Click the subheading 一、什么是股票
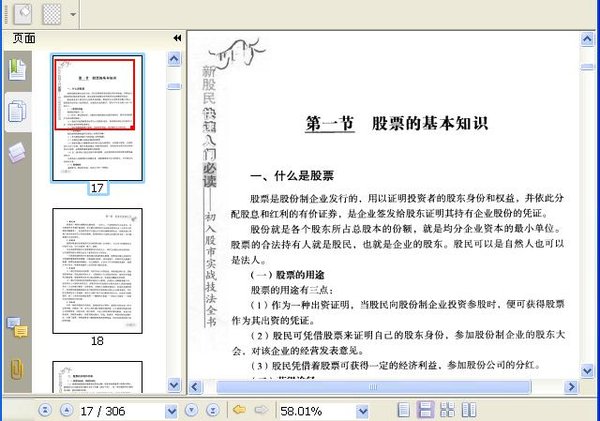Image resolution: width=600 pixels, height=421 pixels. pyautogui.click(x=292, y=176)
